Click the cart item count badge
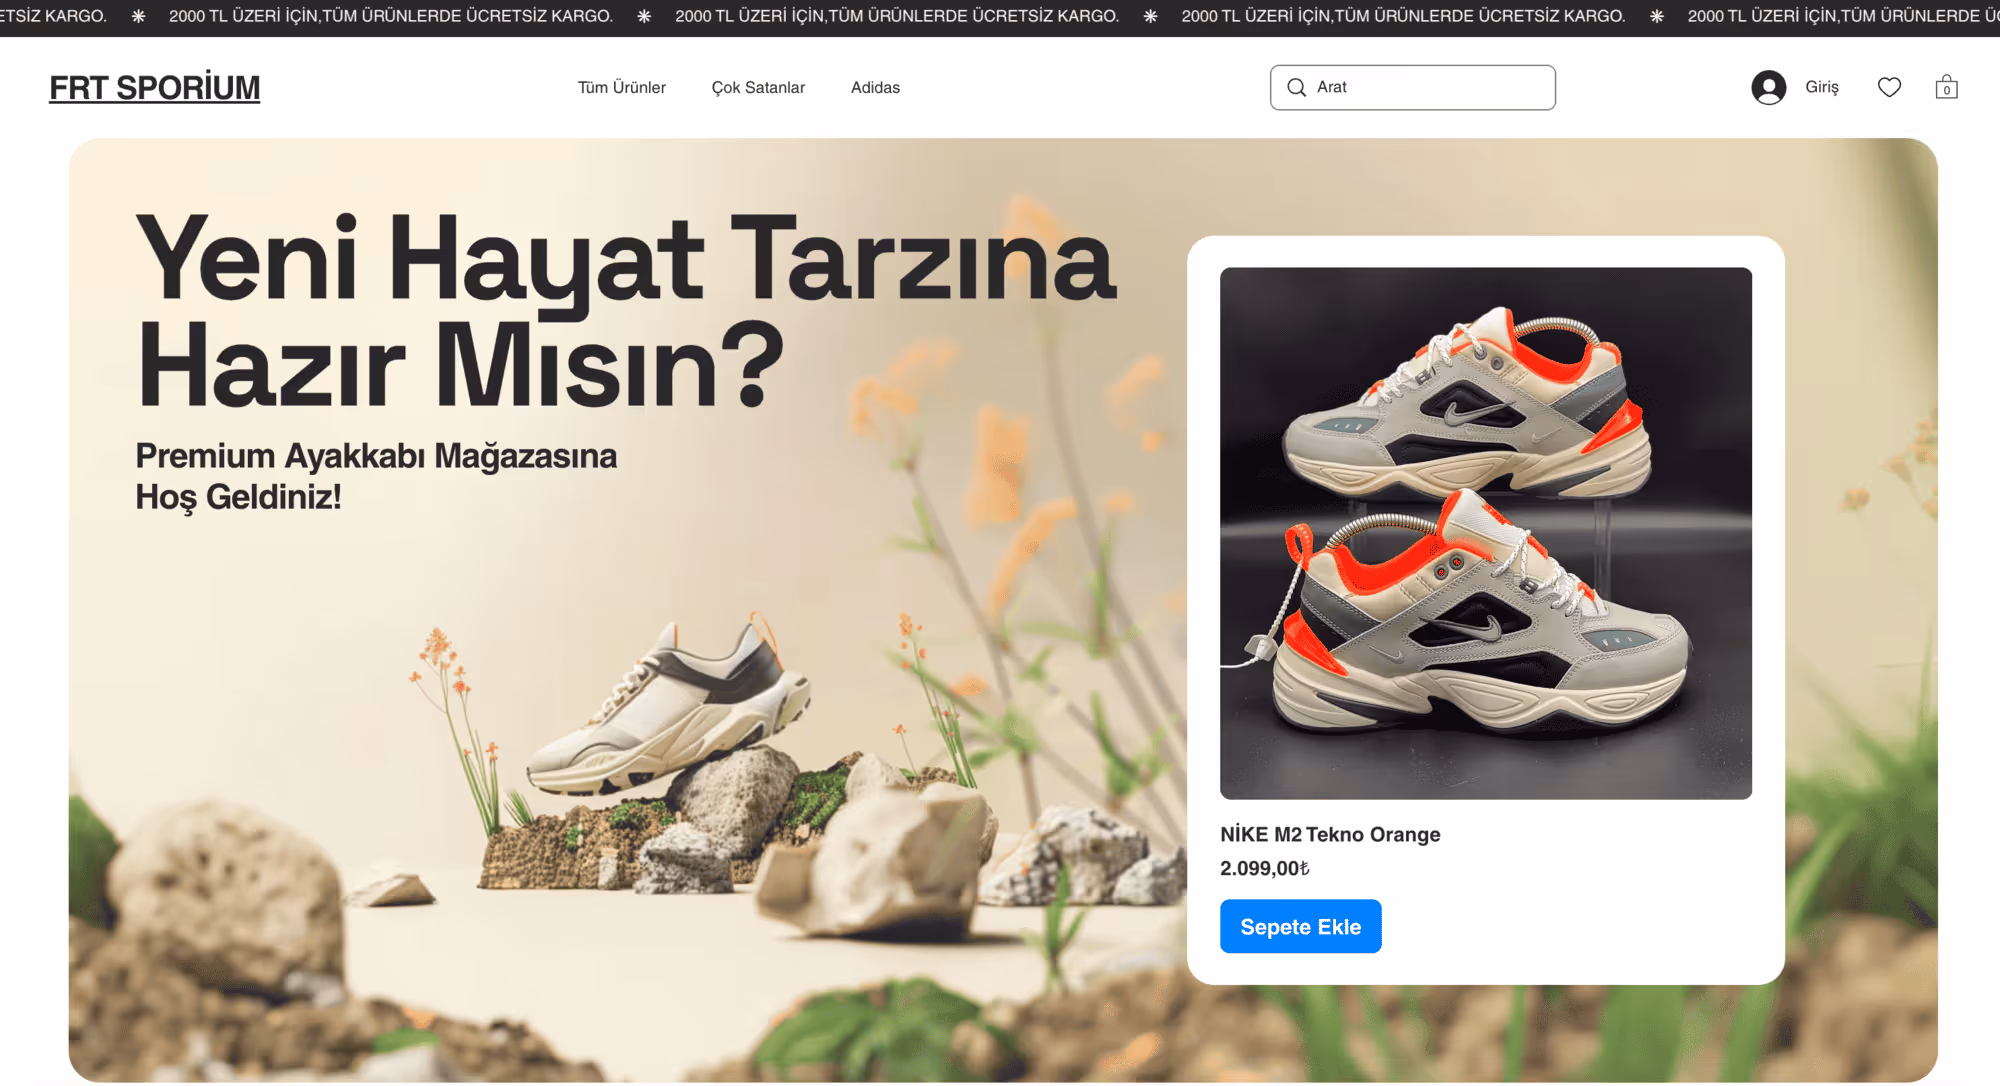Image resolution: width=2000 pixels, height=1086 pixels. coord(1946,91)
